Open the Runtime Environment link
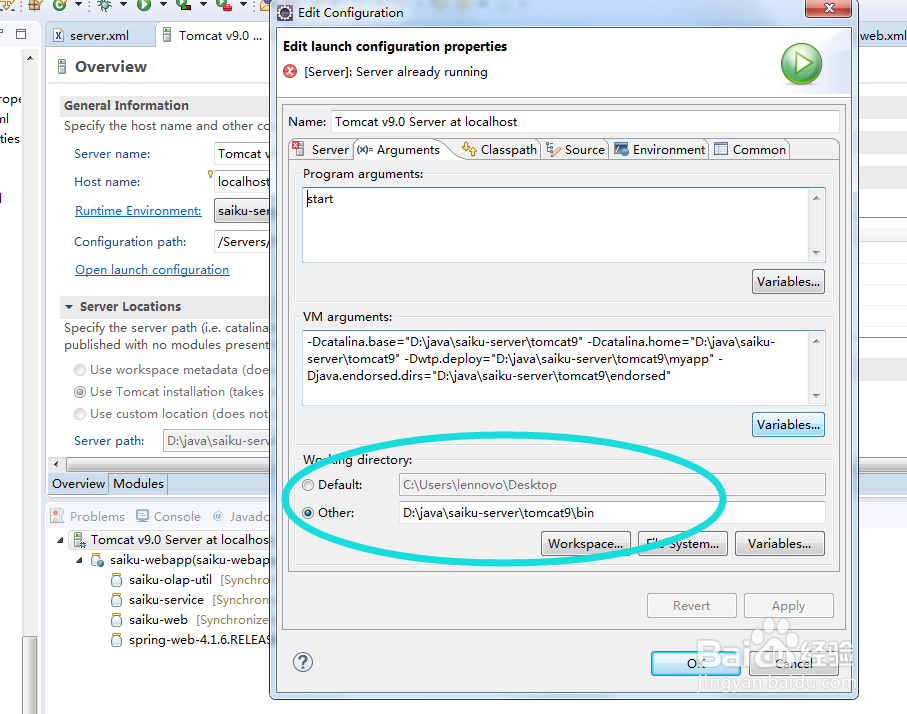This screenshot has width=907, height=714. (138, 211)
